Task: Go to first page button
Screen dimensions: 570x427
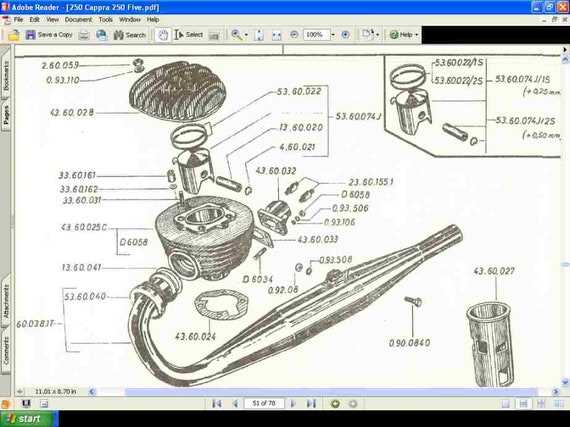Action: coord(217,403)
